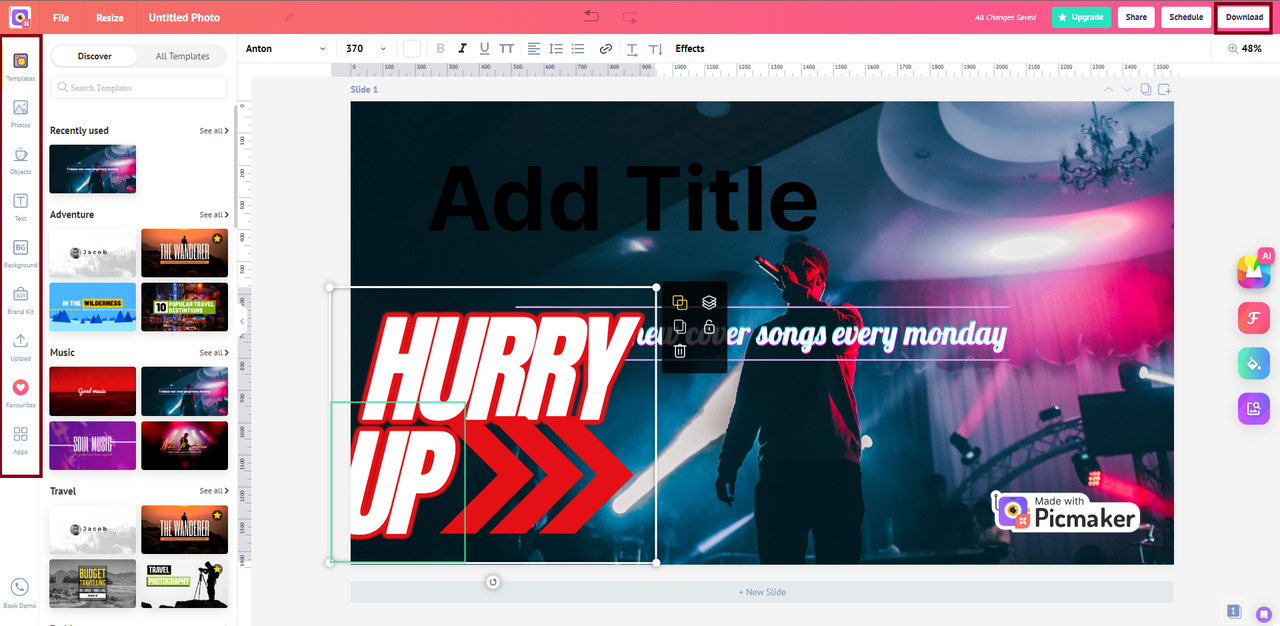Toggle underline text formatting
The image size is (1280, 626).
[x=485, y=48]
